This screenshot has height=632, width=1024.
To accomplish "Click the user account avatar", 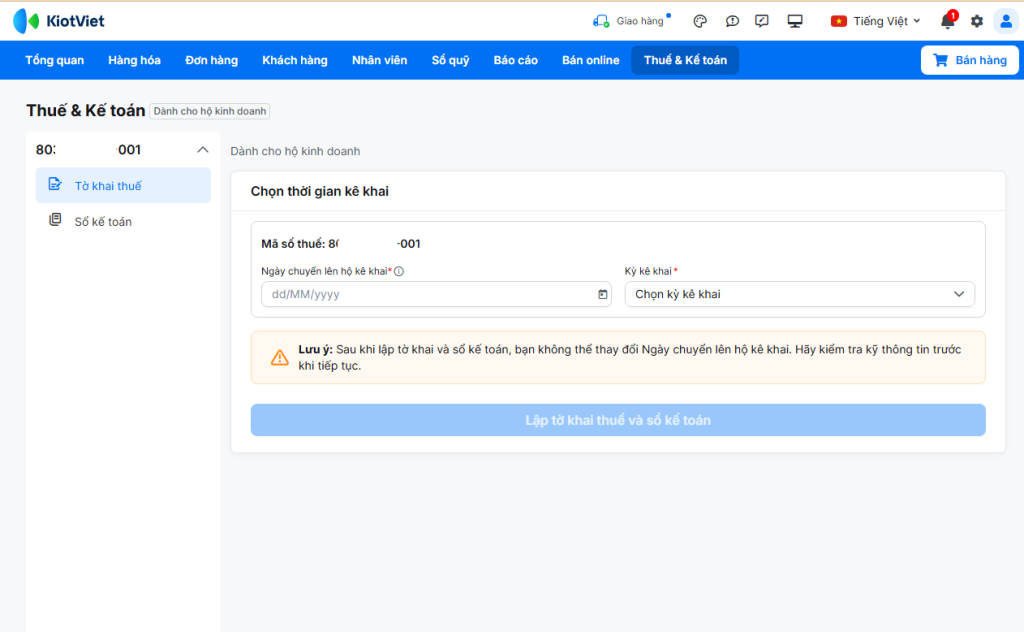I will pos(1006,21).
